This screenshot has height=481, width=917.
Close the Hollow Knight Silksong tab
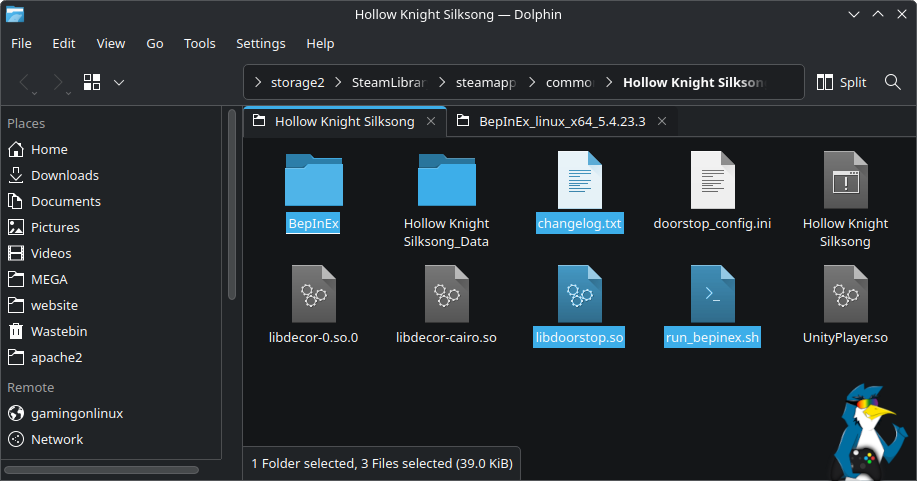tap(431, 122)
